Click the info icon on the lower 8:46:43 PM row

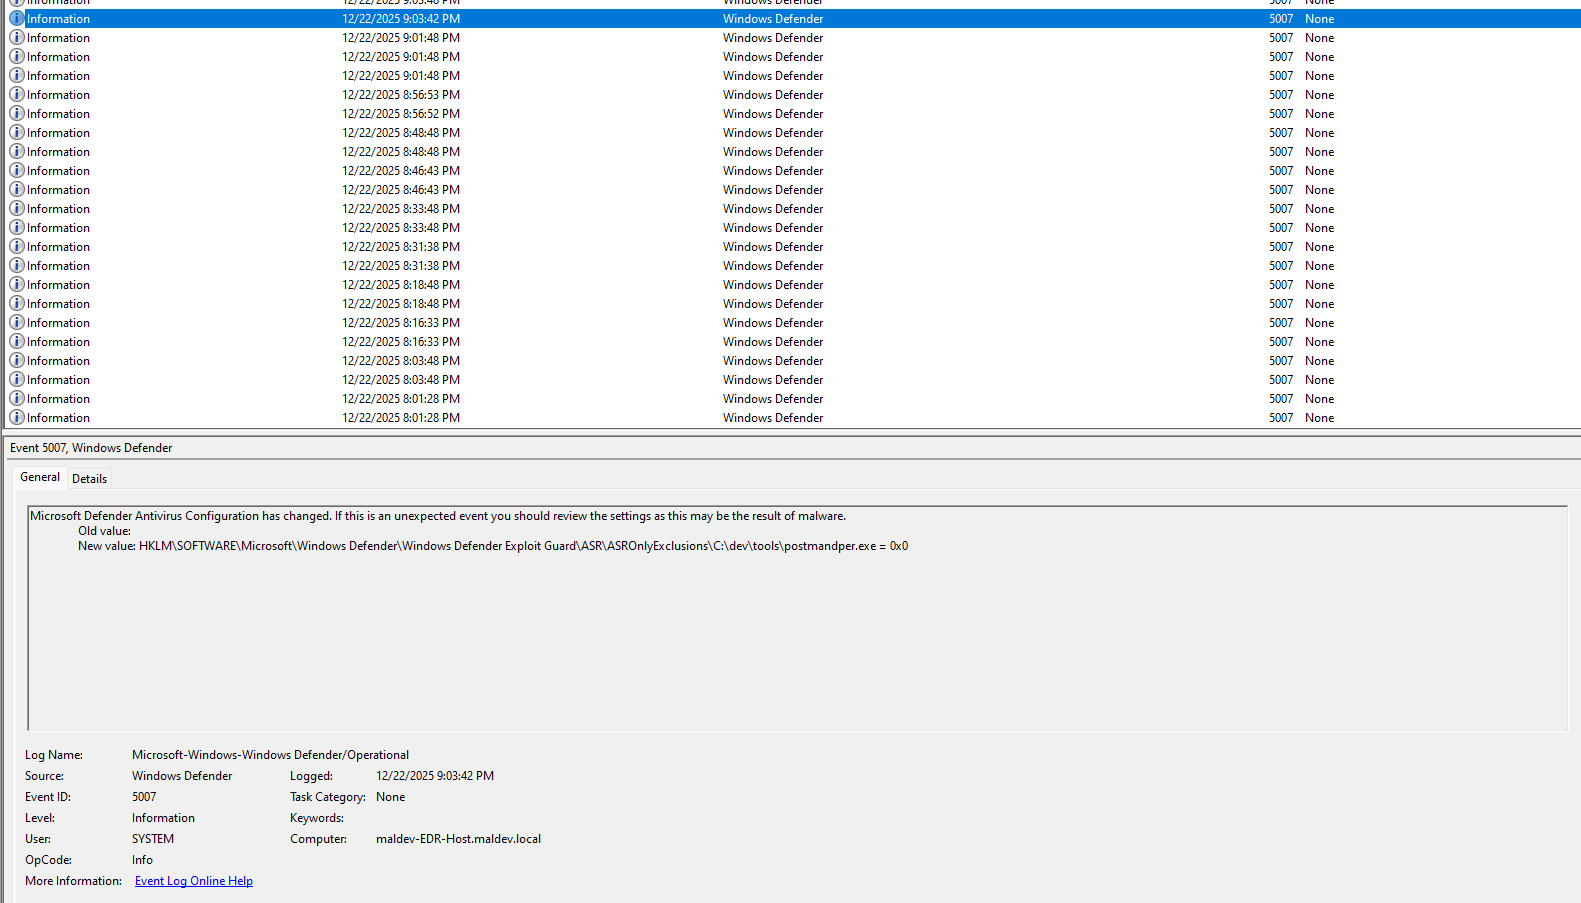[17, 190]
